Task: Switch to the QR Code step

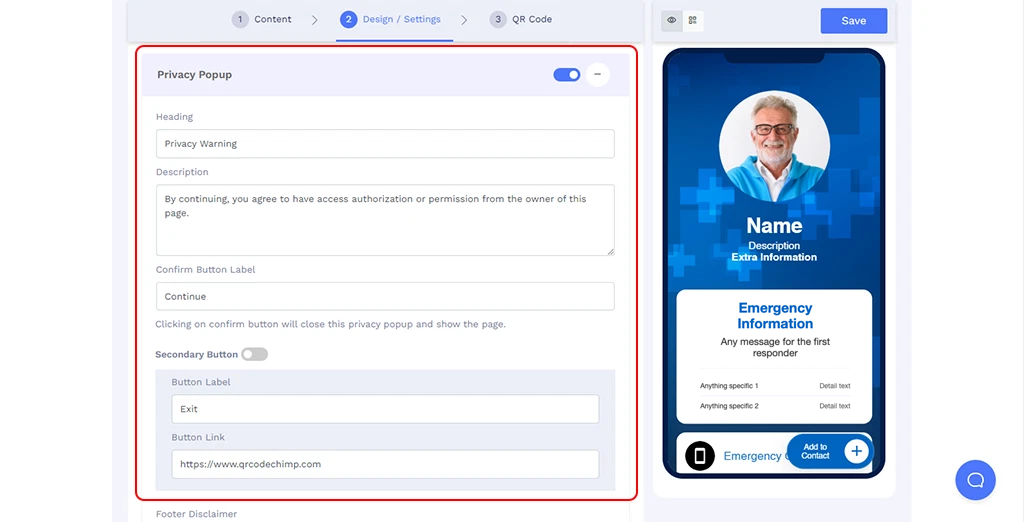Action: (x=521, y=19)
